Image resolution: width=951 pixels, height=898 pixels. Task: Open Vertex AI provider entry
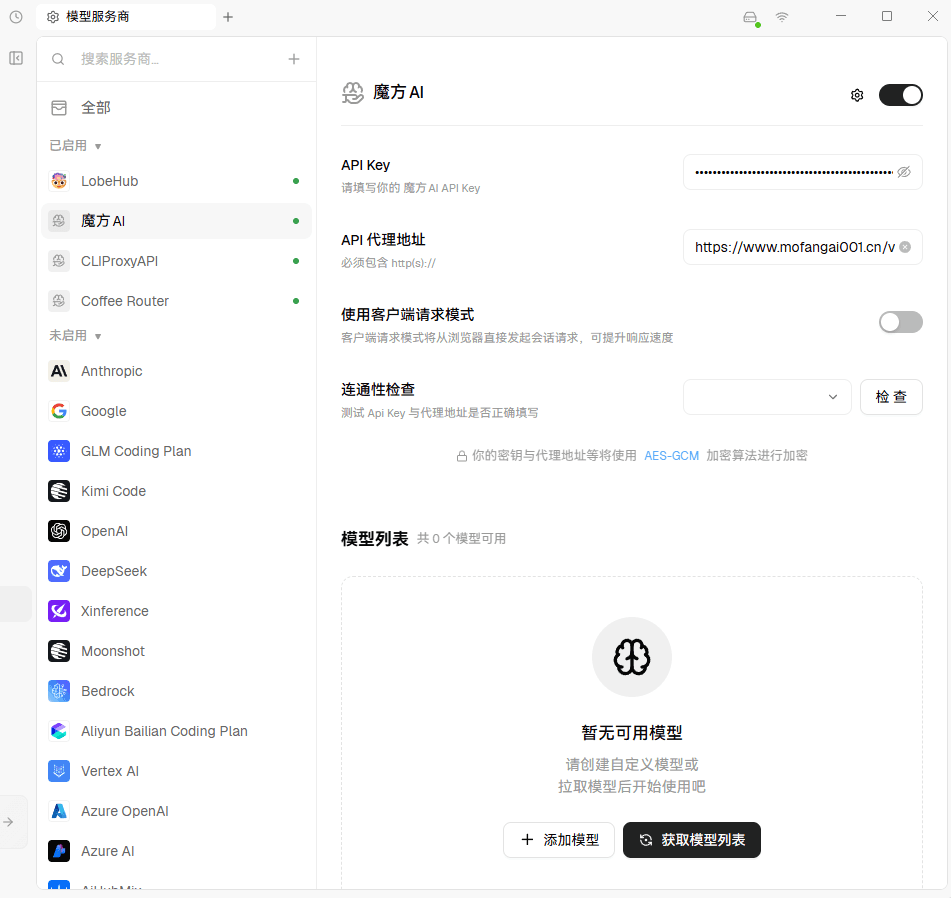[x=176, y=771]
